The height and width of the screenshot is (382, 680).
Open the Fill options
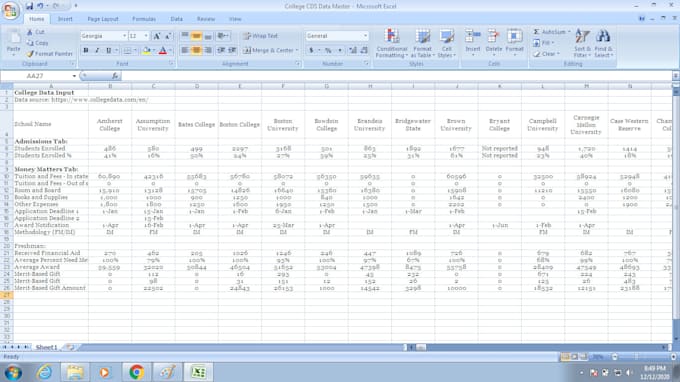pos(543,43)
